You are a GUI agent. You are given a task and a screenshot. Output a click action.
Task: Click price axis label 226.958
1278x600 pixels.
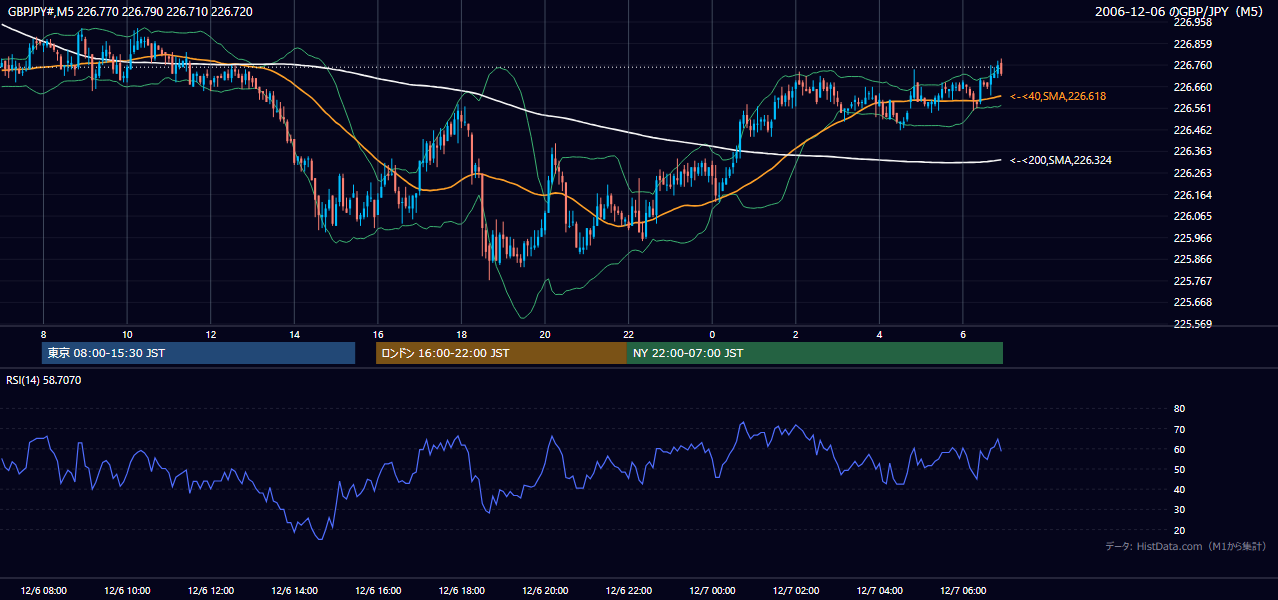click(x=1192, y=21)
